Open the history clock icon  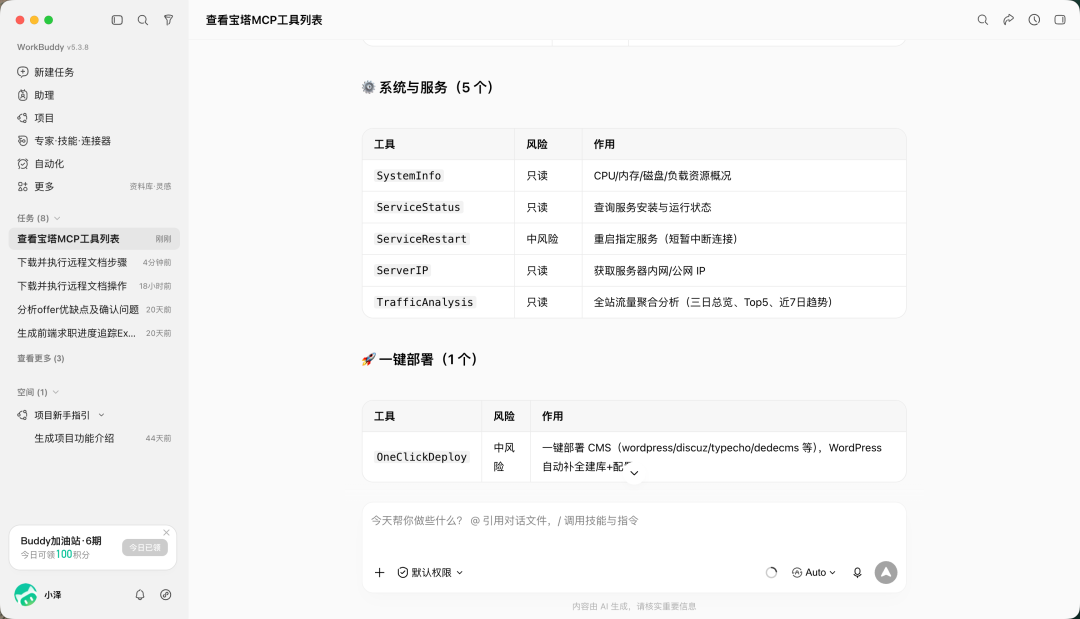1034,20
